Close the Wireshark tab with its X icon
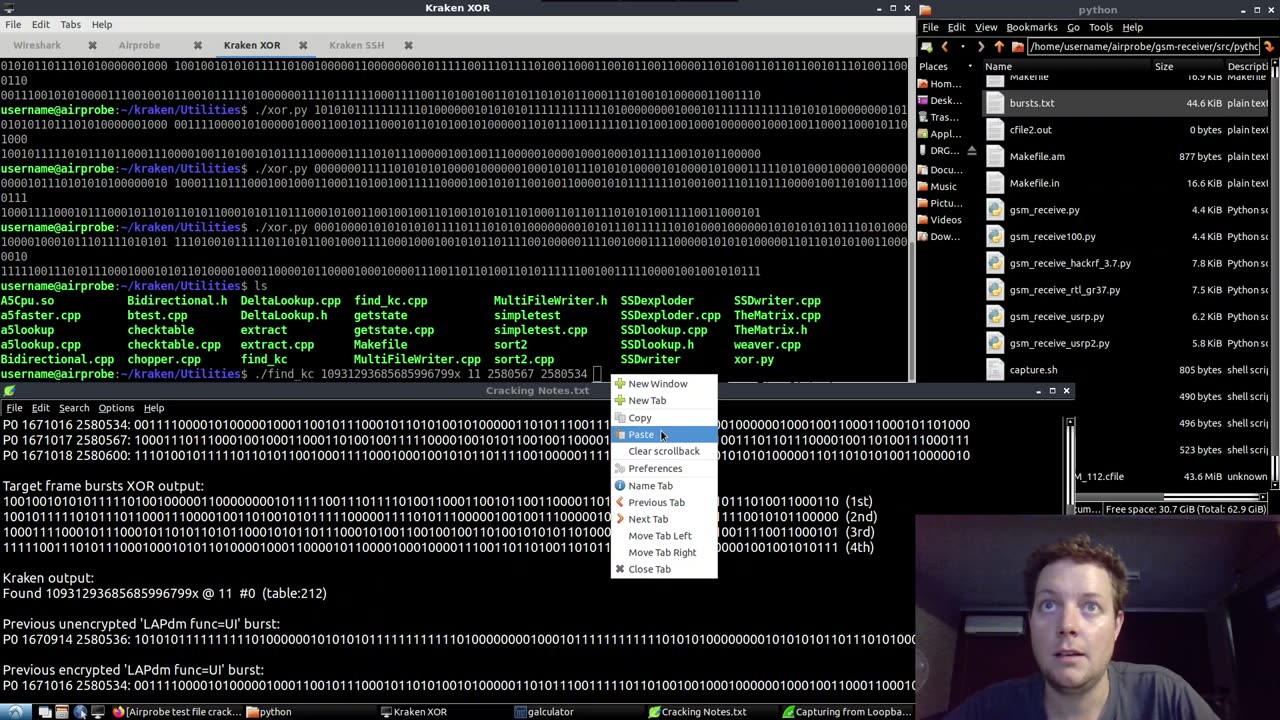 (x=92, y=45)
